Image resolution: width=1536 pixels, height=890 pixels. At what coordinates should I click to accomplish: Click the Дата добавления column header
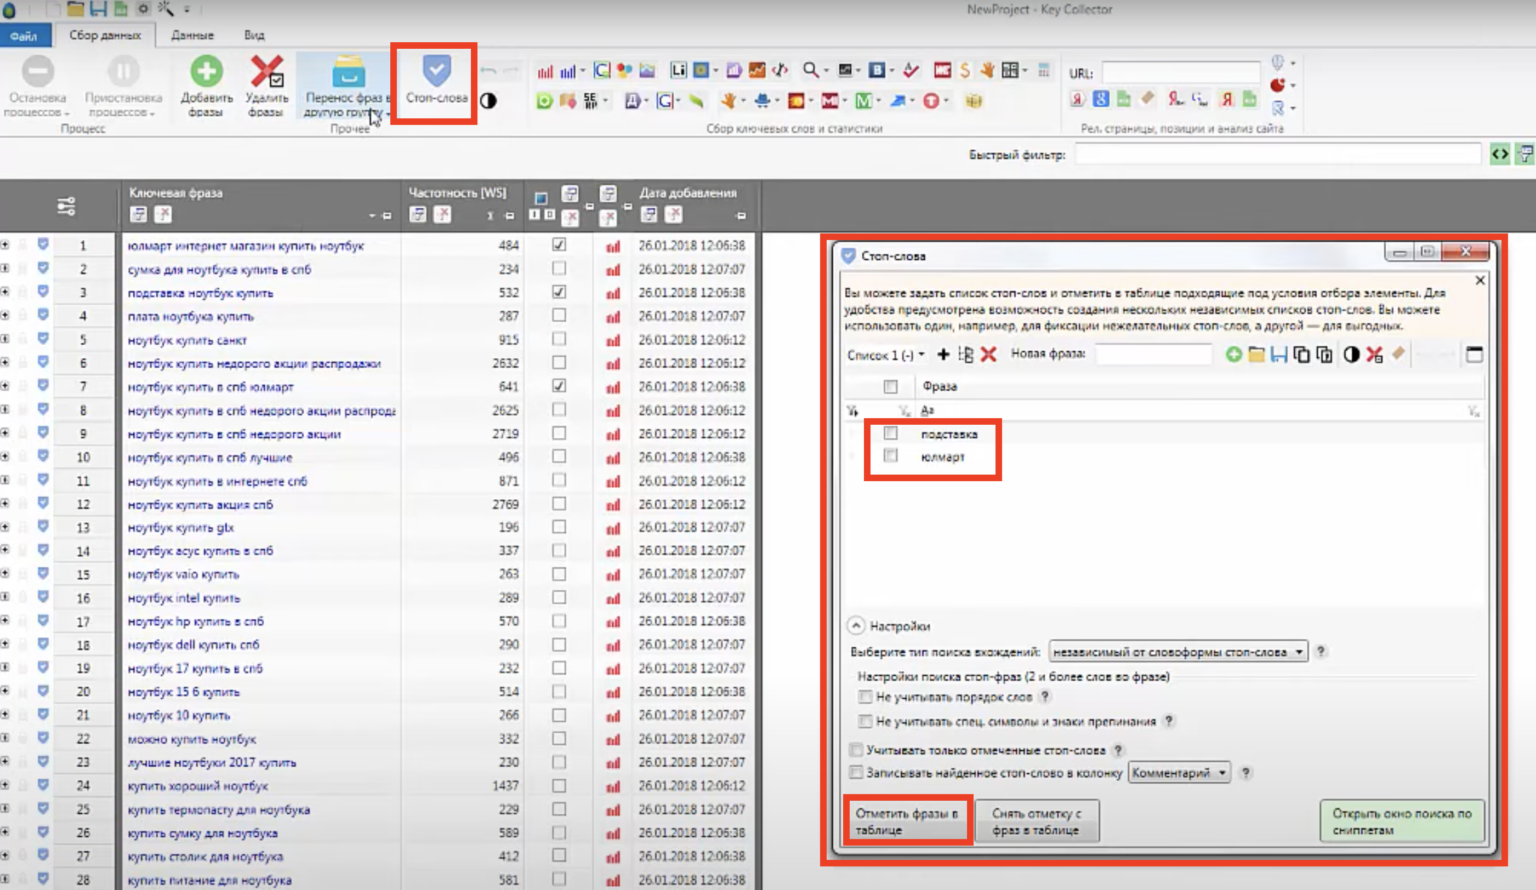[x=688, y=192]
